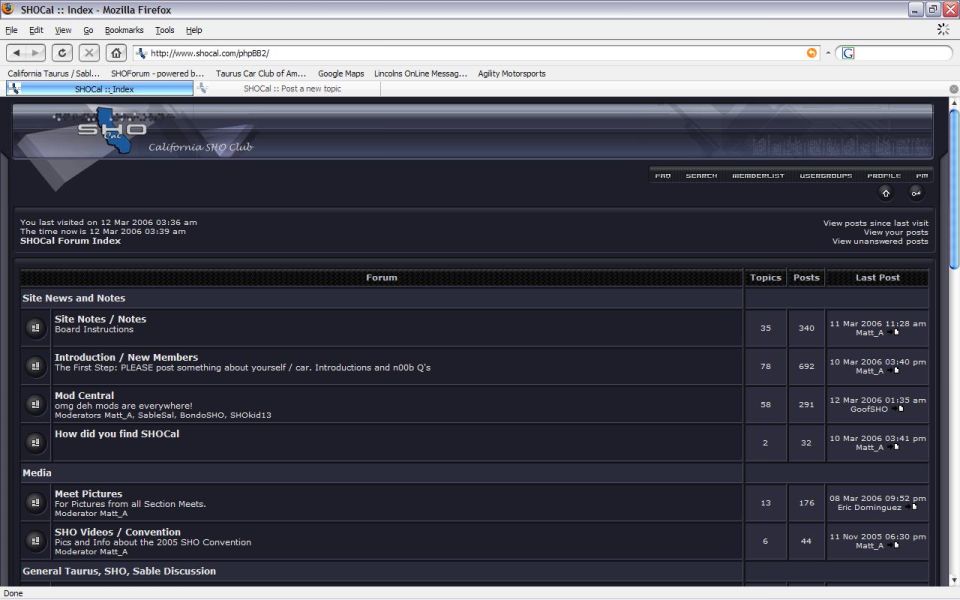Open the Help menu

click(193, 30)
